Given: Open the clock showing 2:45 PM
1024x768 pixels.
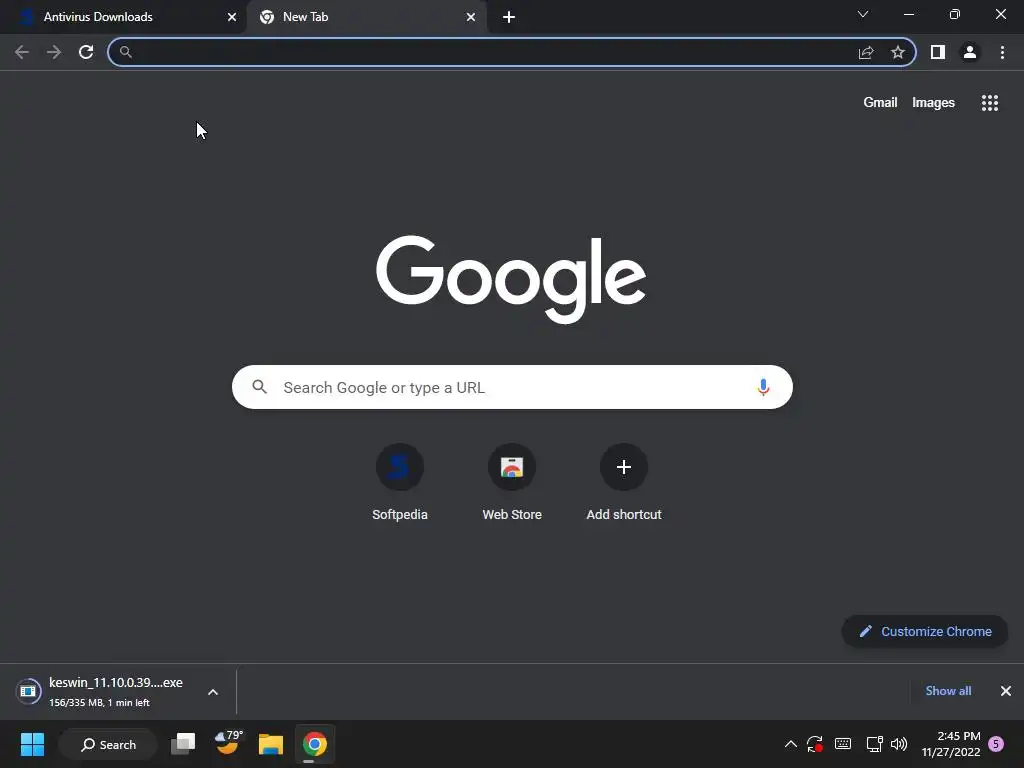Looking at the screenshot, I should [951, 744].
